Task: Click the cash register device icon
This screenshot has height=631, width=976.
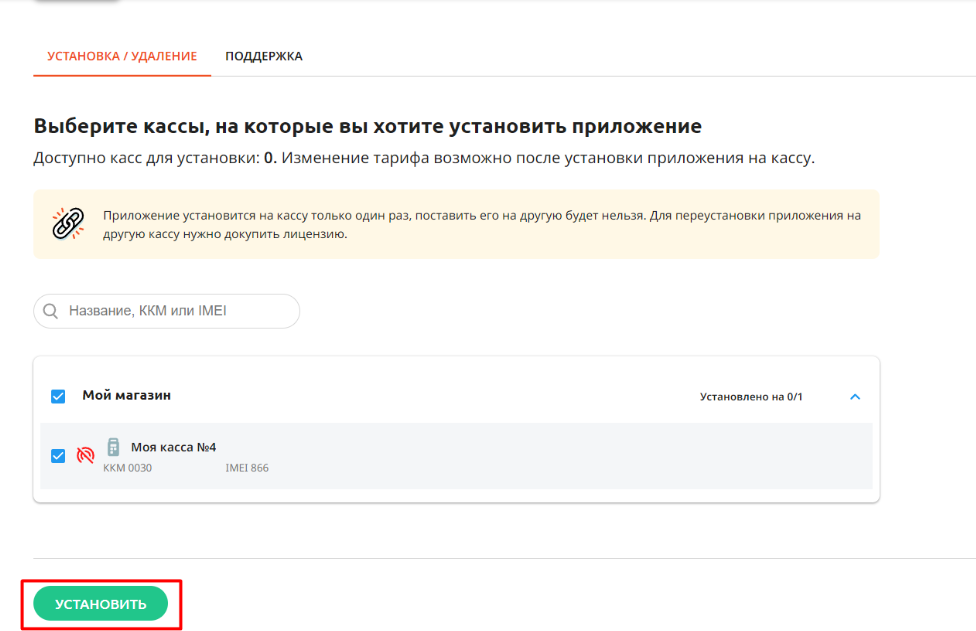Action: click(113, 447)
